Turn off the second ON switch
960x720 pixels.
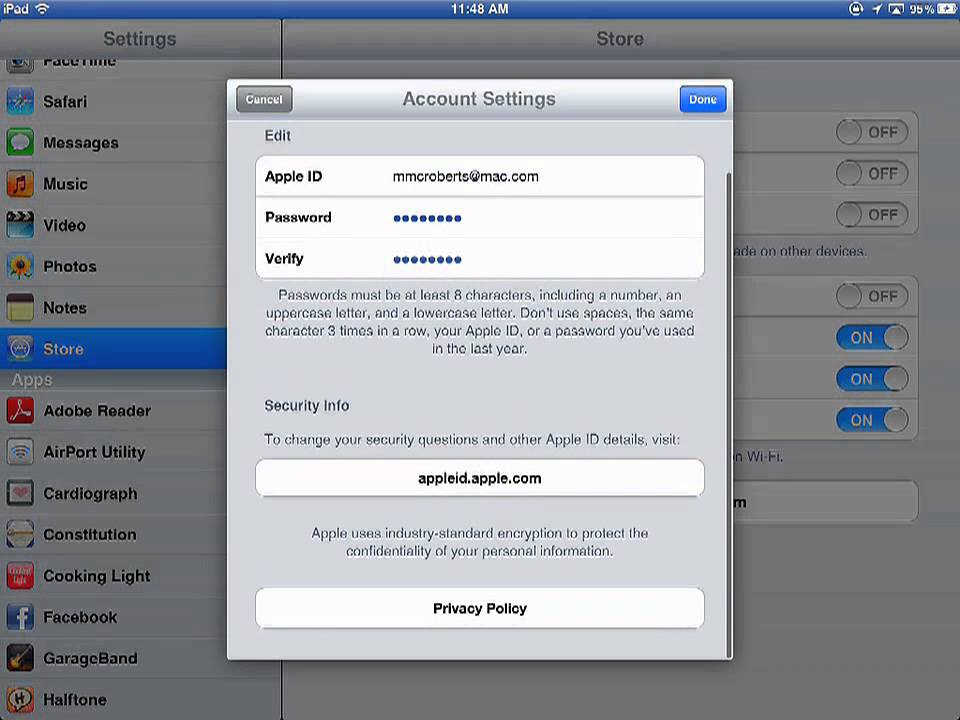pos(872,379)
